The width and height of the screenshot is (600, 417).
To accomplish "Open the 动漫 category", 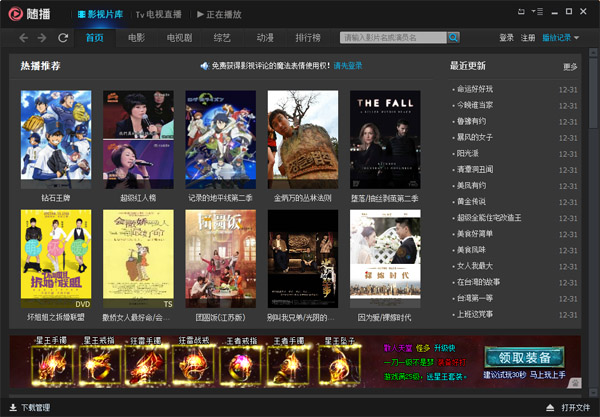I will pos(265,37).
